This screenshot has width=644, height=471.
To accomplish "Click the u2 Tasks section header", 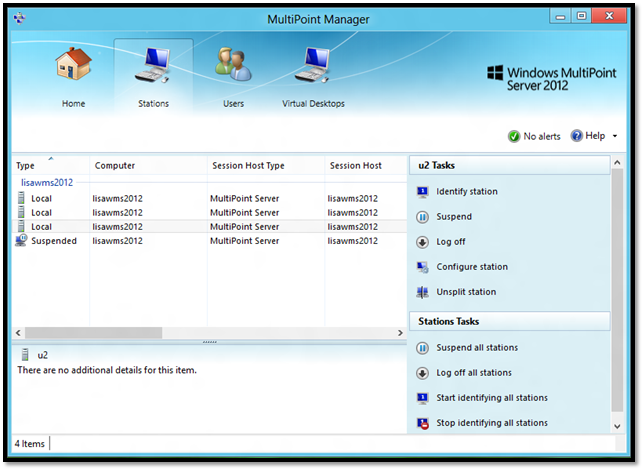I will tap(509, 165).
